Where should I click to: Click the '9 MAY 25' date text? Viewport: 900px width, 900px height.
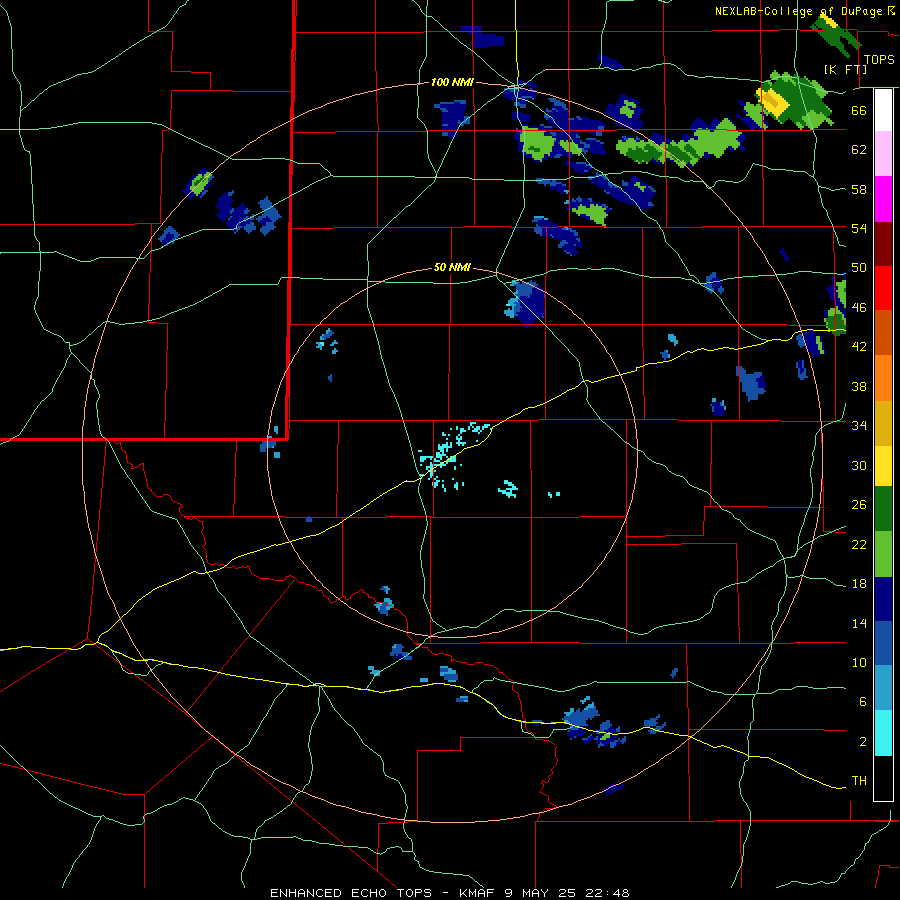(x=541, y=893)
